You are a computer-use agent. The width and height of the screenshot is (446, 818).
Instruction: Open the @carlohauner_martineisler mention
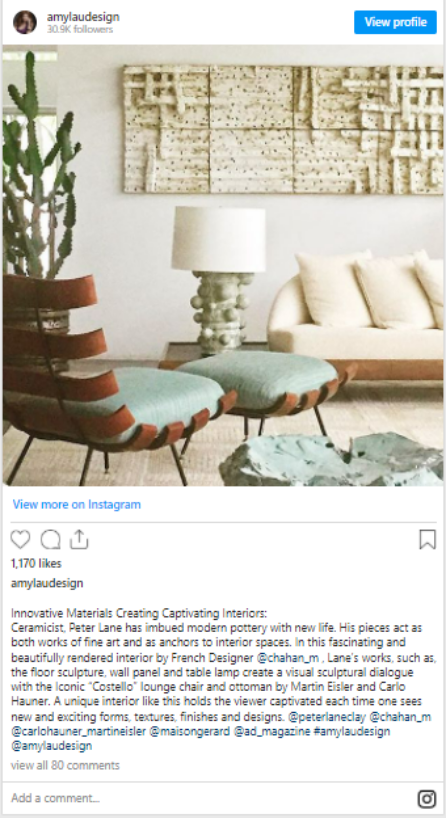pyautogui.click(x=78, y=732)
